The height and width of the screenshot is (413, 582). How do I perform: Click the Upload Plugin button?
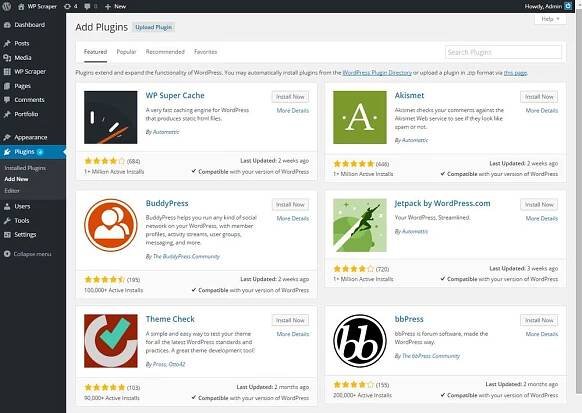click(154, 27)
